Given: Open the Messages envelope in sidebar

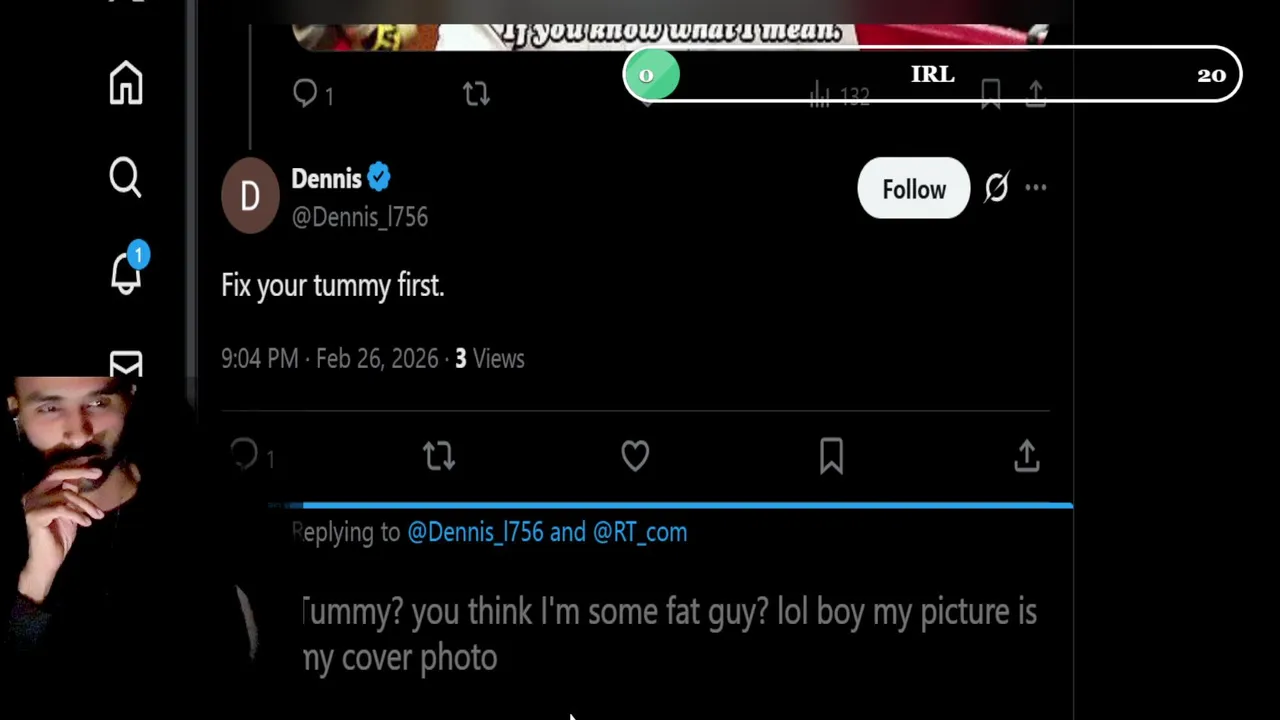Looking at the screenshot, I should coord(126,364).
